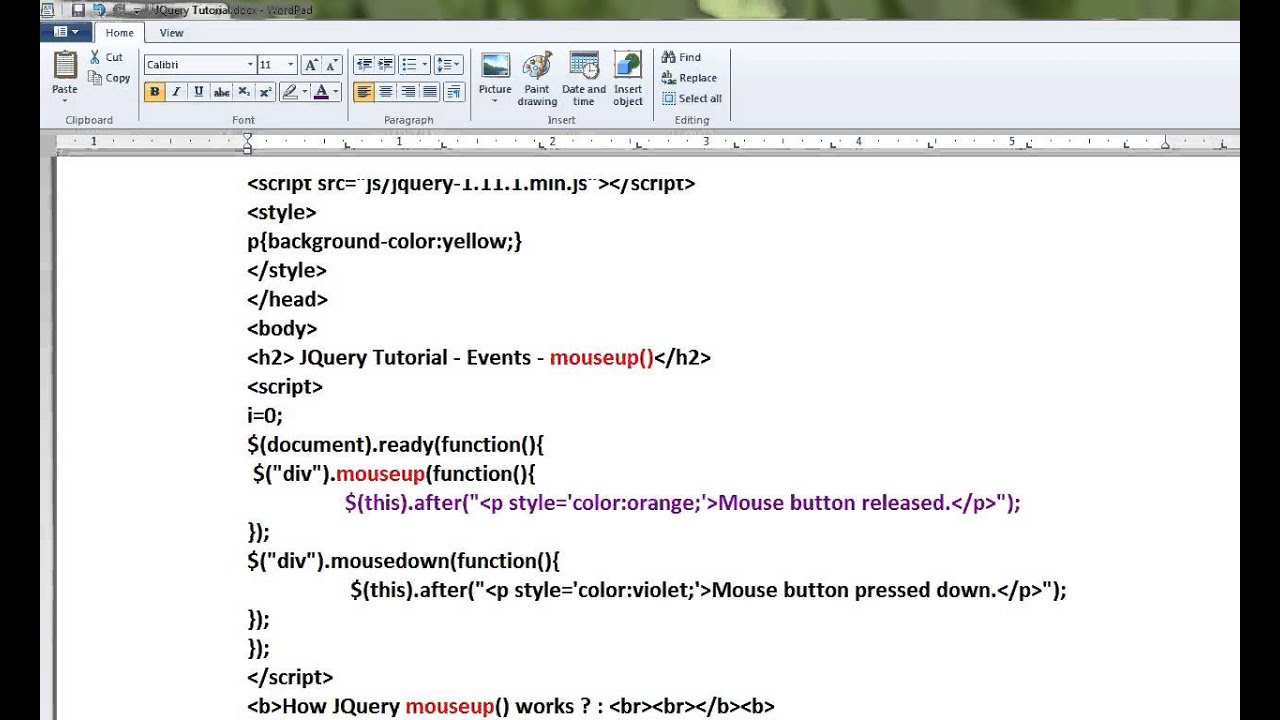Toggle Subscript formatting
This screenshot has width=1280, height=720.
[x=244, y=92]
